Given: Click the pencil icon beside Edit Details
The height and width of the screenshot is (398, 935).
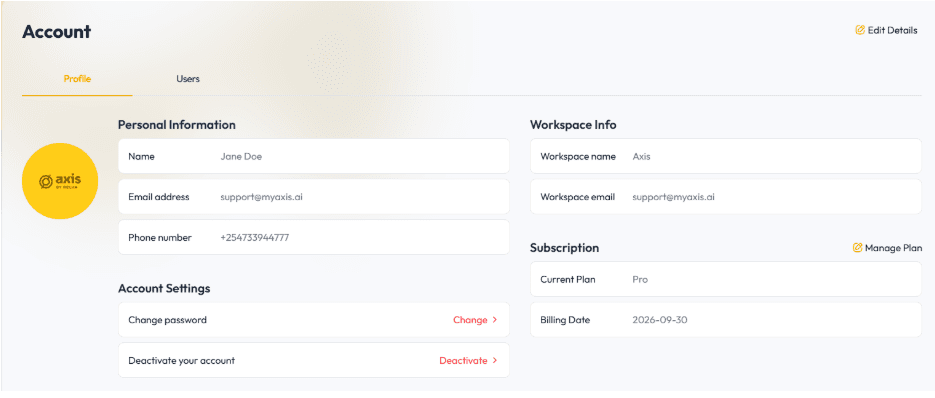Looking at the screenshot, I should pos(860,30).
